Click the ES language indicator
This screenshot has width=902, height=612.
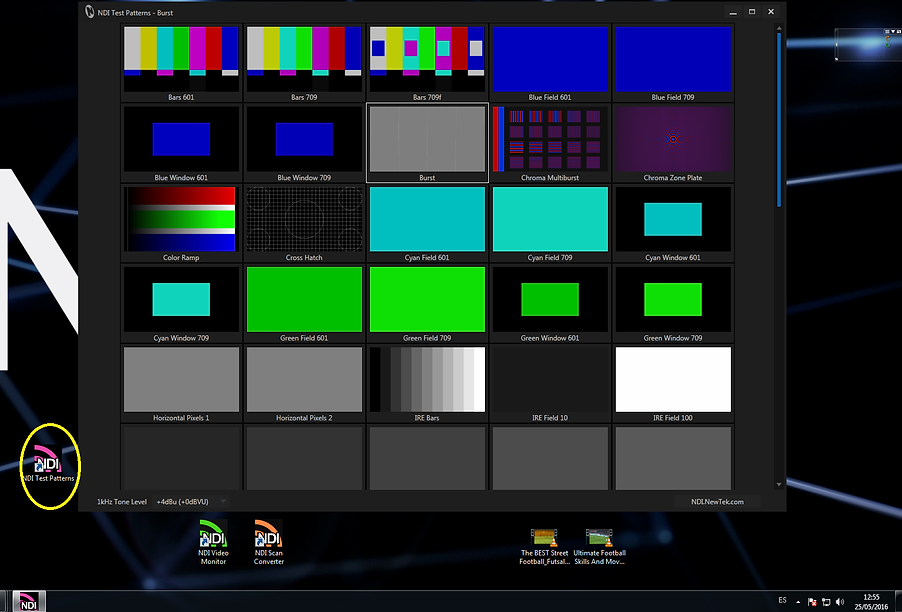782,601
